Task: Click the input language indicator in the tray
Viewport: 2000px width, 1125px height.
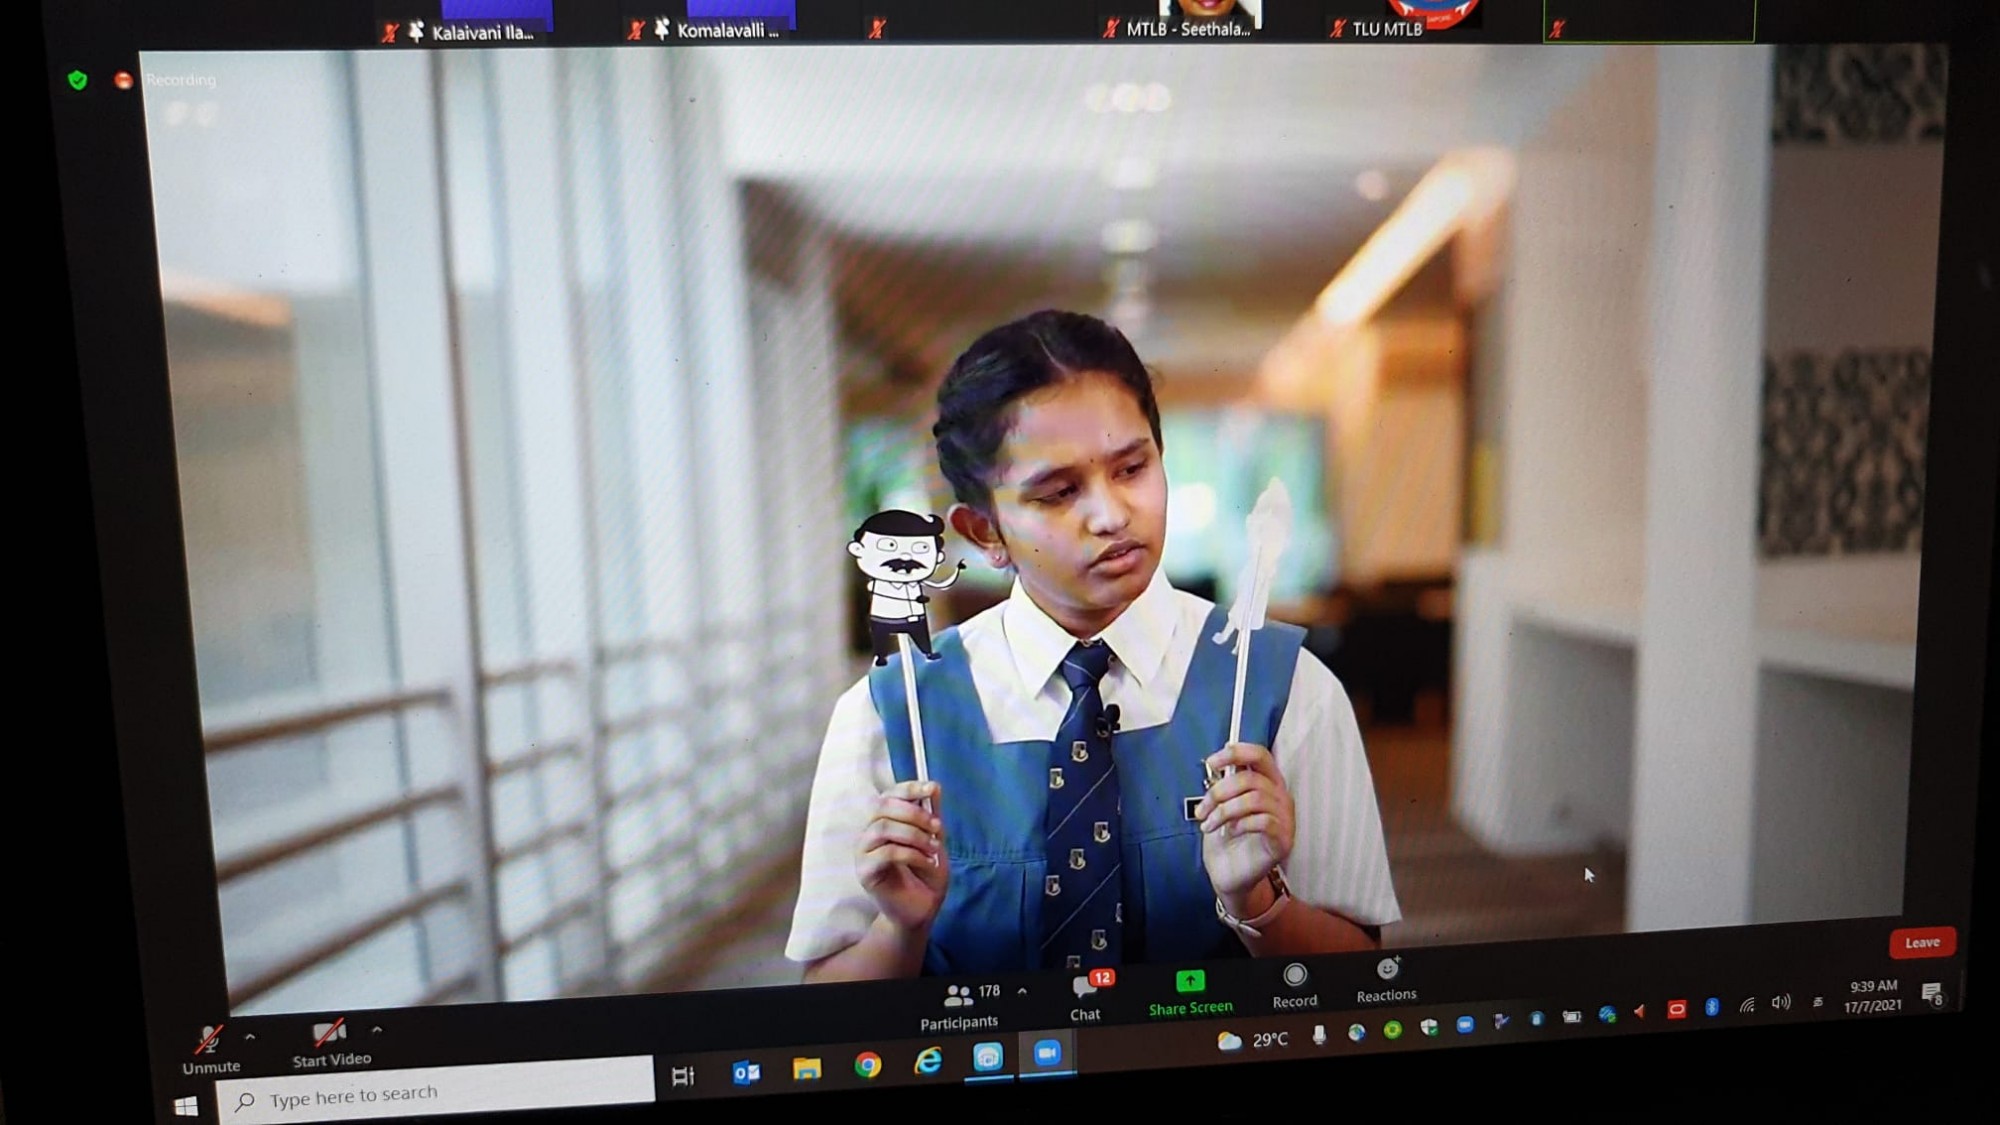Action: pos(1817,1001)
